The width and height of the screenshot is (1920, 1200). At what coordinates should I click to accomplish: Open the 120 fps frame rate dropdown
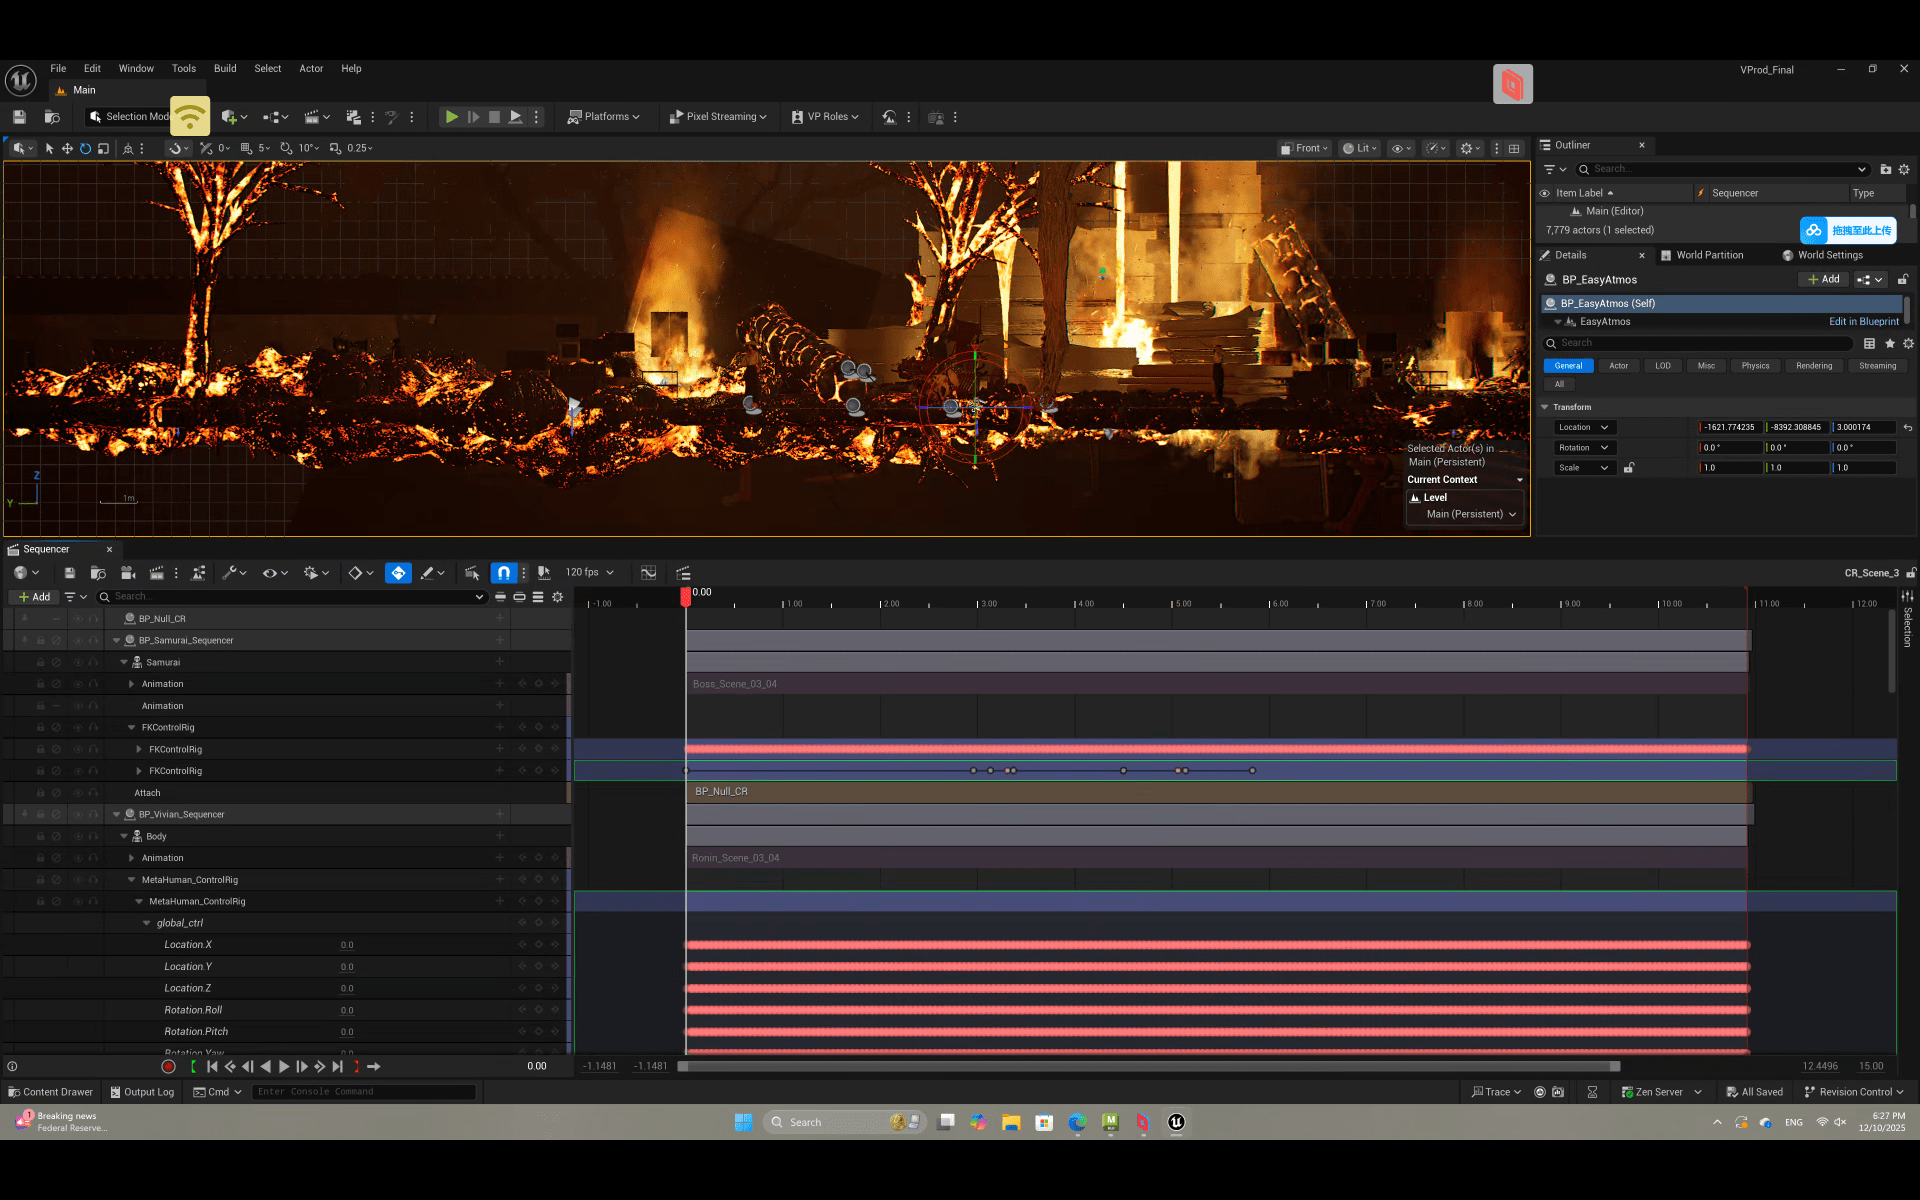click(589, 573)
